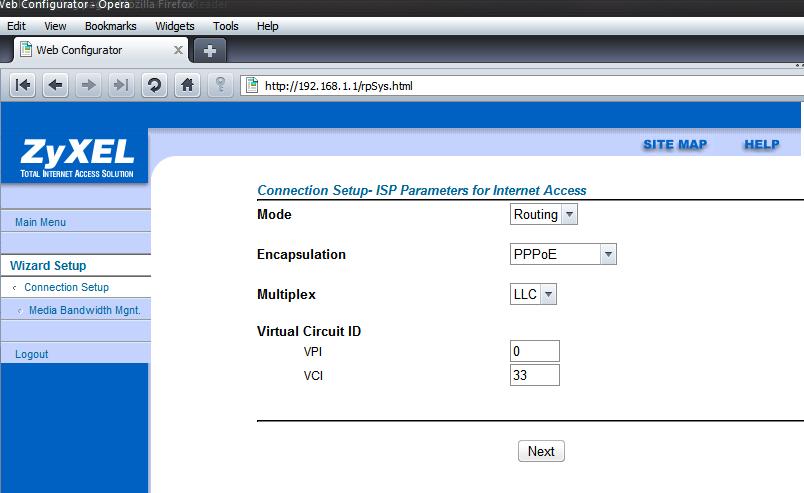Click Logout in sidebar
Viewport: 804px width, 493px height.
[31, 354]
